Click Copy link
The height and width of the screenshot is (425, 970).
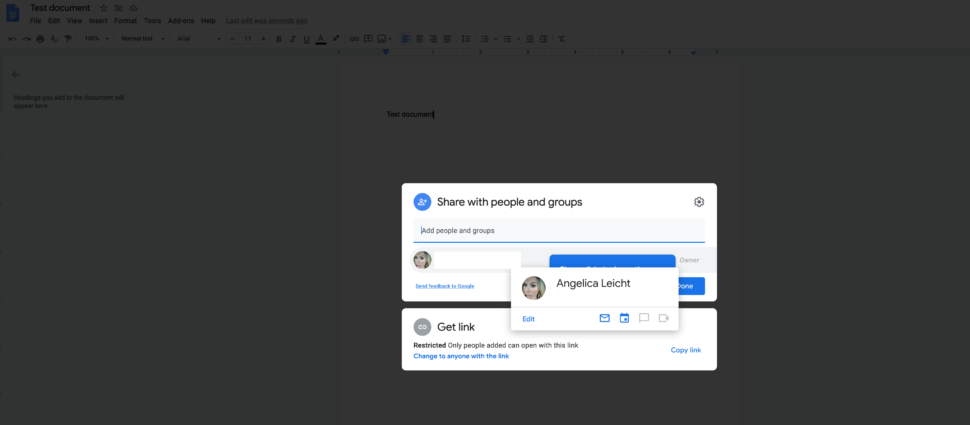pos(685,350)
